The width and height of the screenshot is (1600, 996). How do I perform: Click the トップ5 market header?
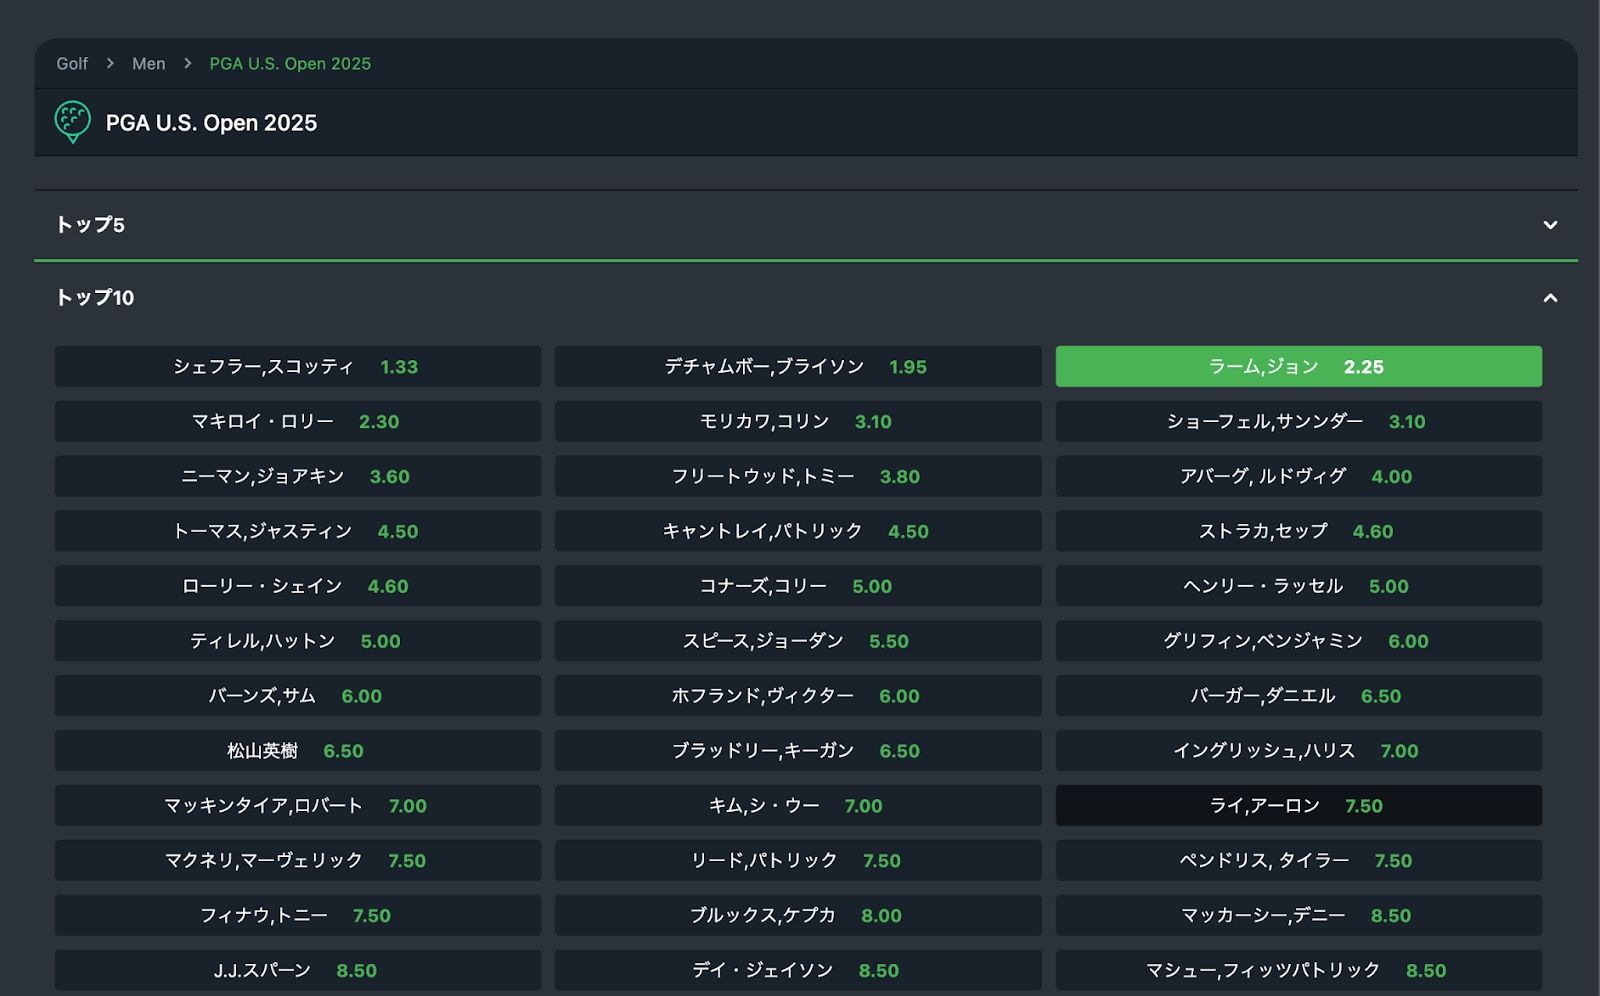pyautogui.click(x=806, y=225)
